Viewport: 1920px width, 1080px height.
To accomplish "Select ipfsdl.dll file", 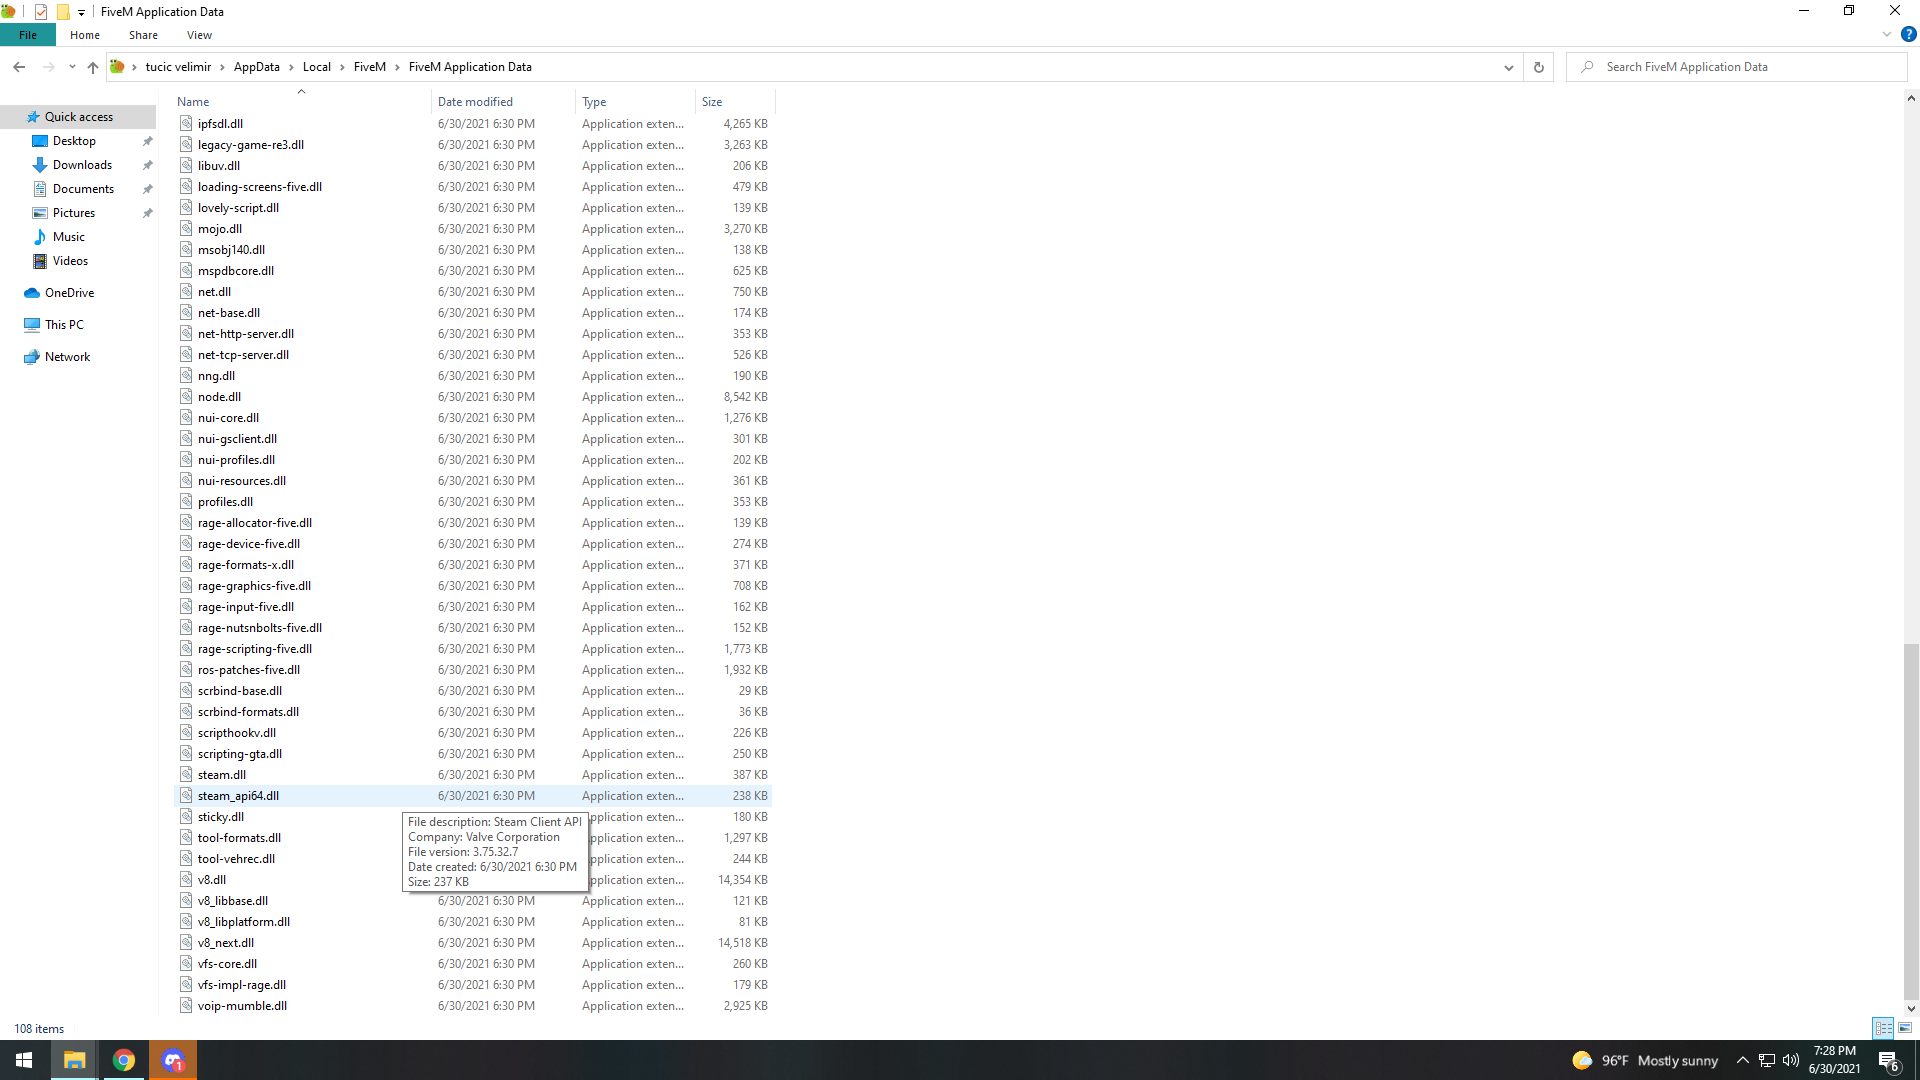I will [473, 124].
